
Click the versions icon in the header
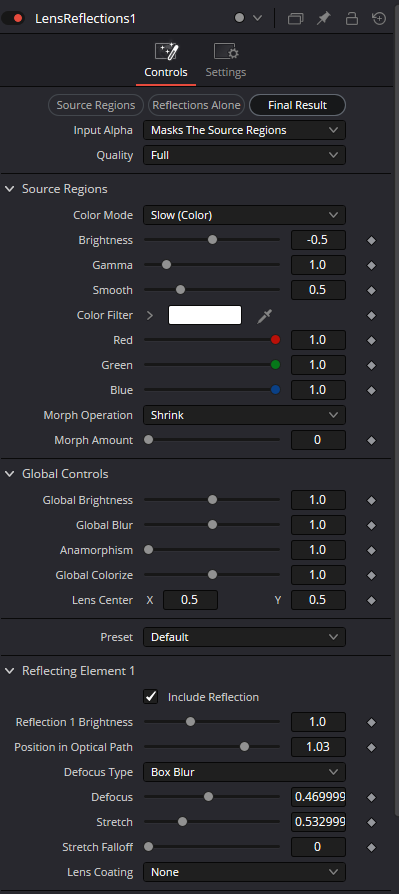tap(295, 18)
